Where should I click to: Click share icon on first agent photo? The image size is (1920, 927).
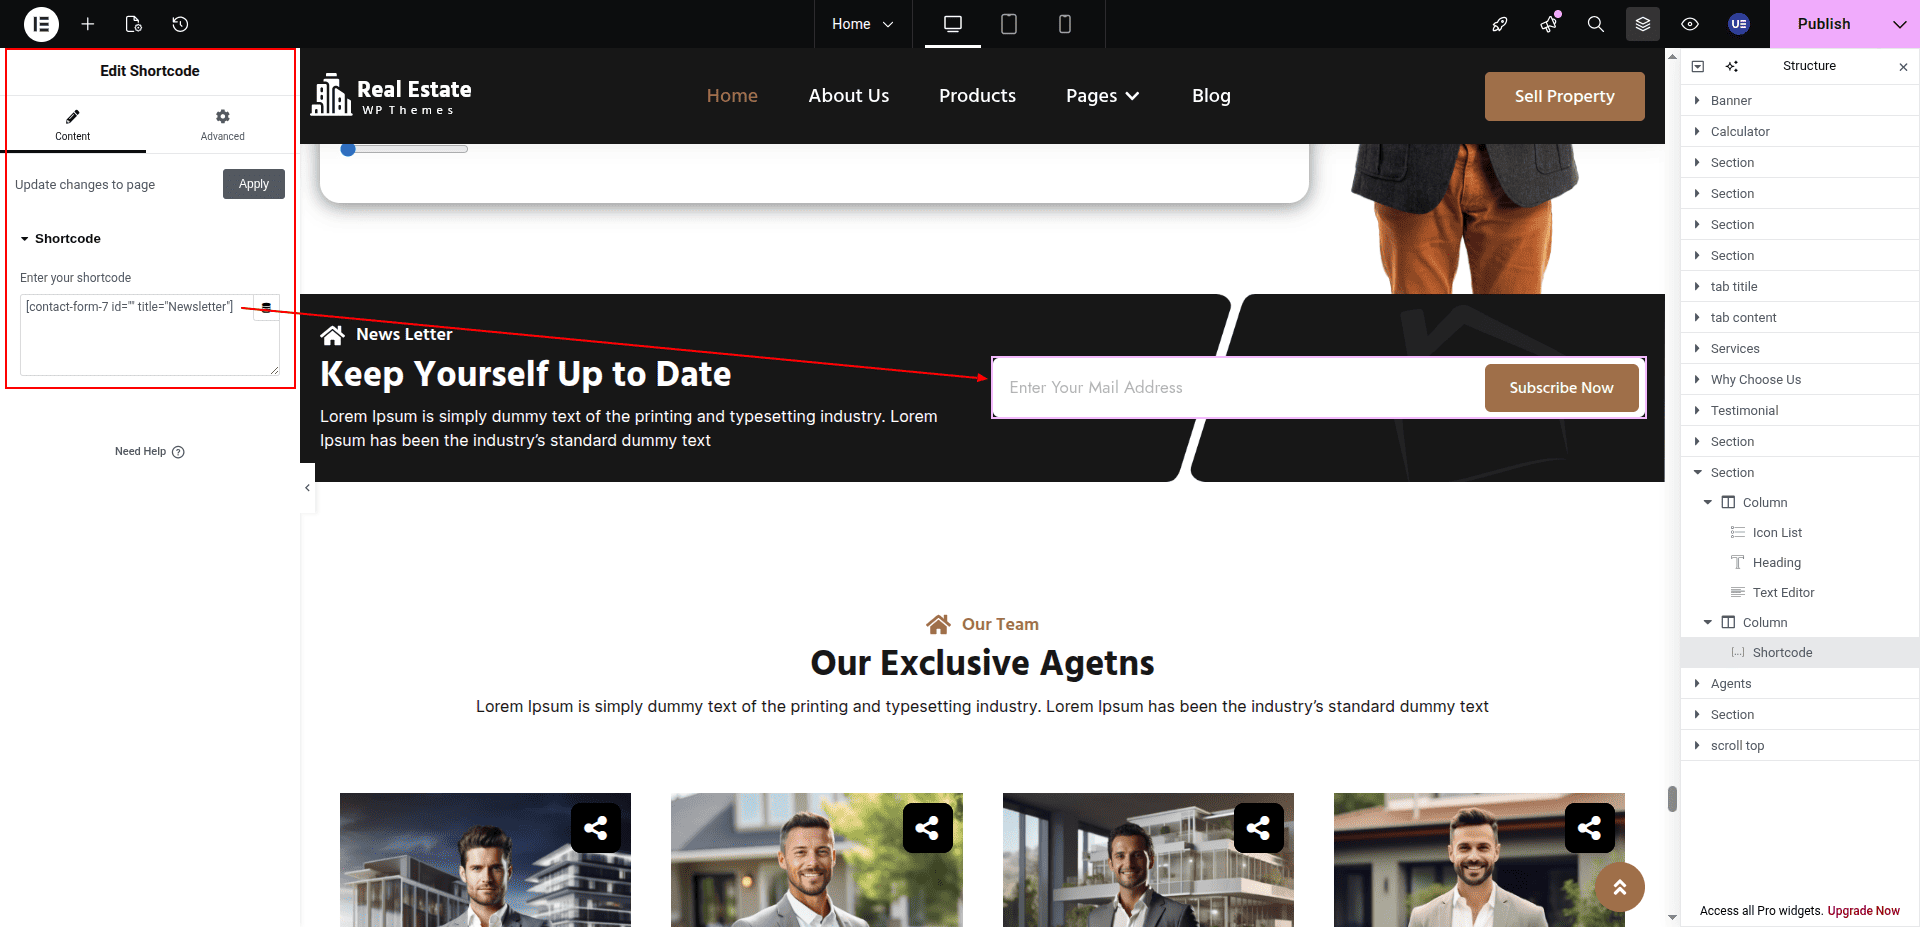tap(595, 828)
